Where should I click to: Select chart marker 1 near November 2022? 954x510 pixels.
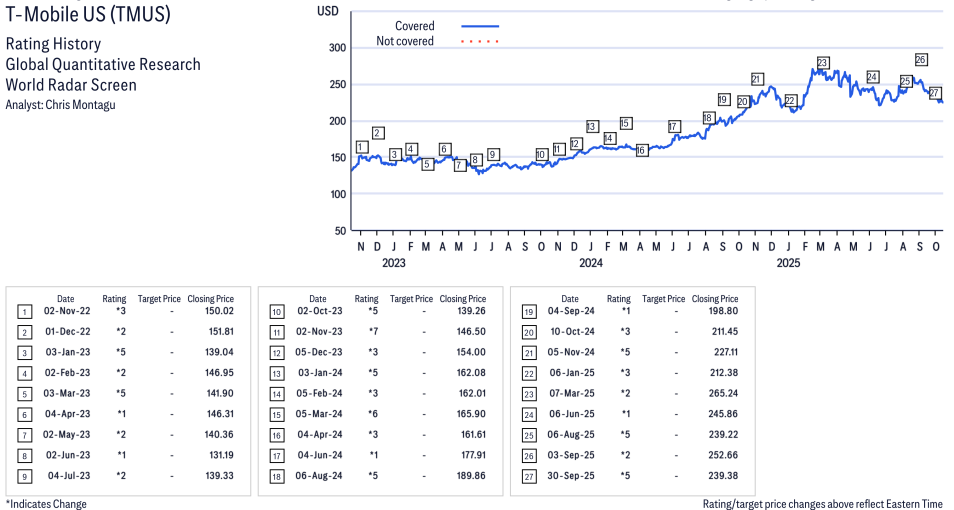pyautogui.click(x=361, y=147)
